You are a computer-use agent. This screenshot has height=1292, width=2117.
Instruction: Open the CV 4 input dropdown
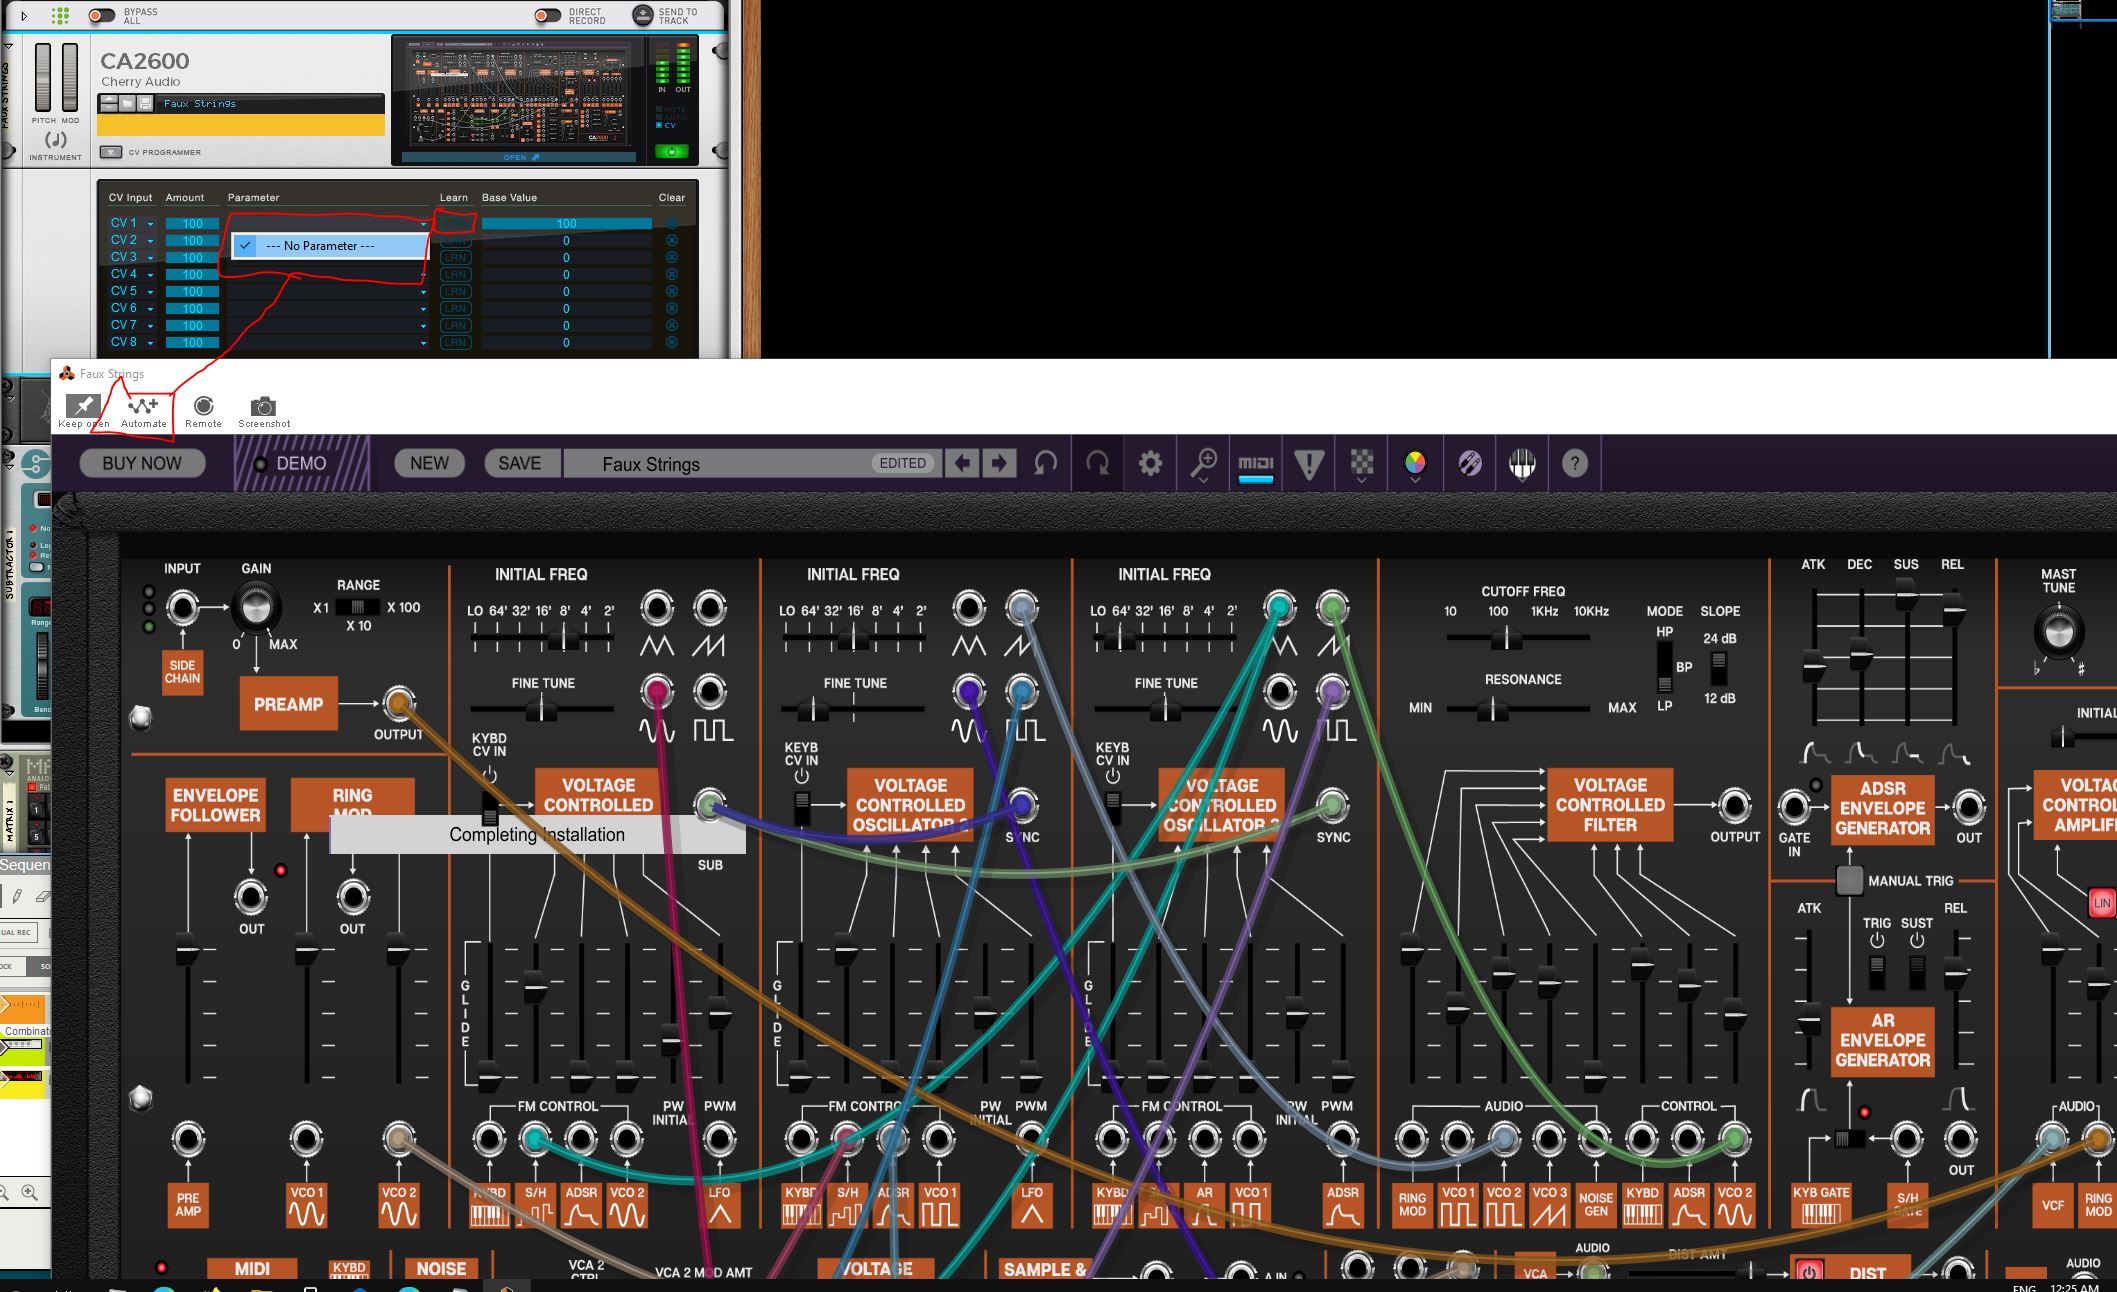point(132,274)
